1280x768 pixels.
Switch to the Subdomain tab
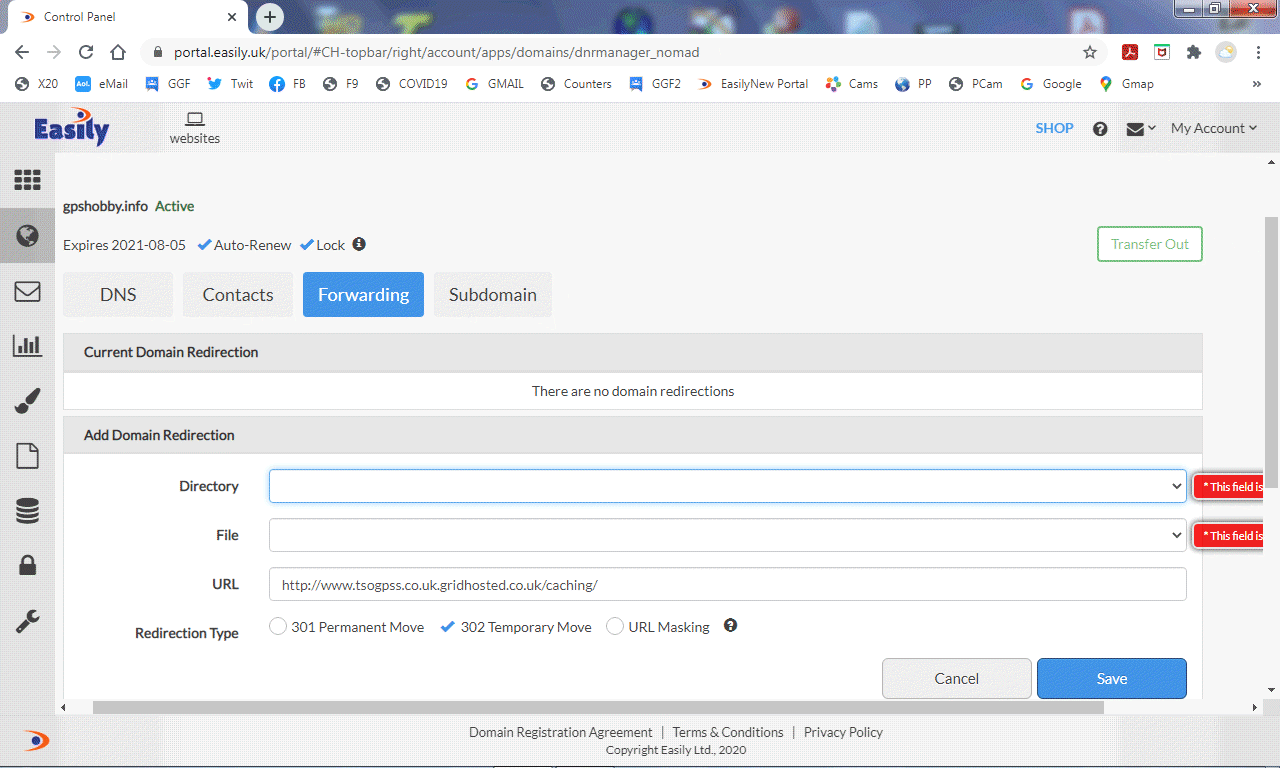click(493, 294)
